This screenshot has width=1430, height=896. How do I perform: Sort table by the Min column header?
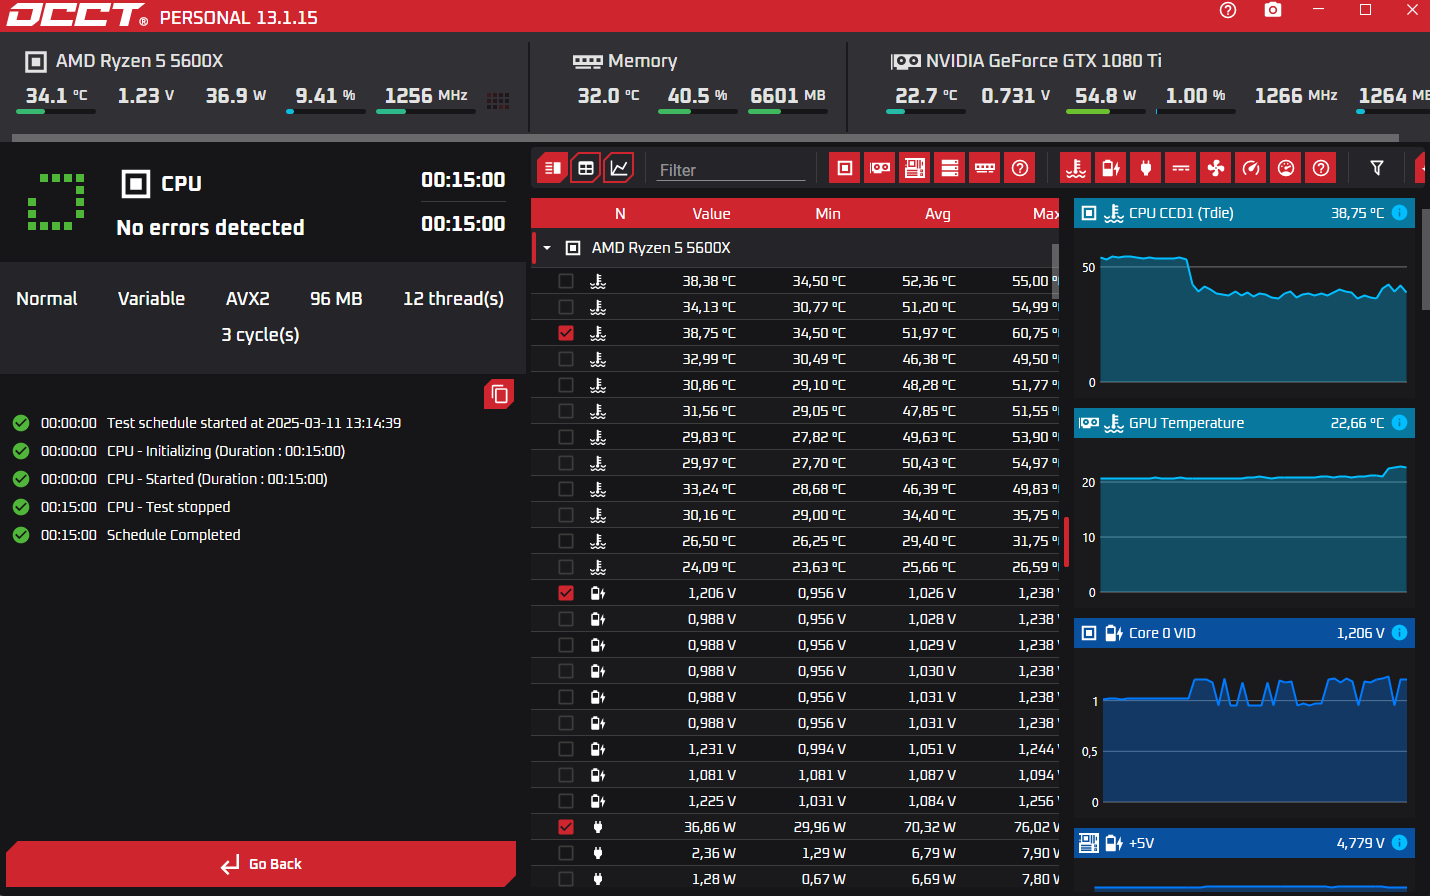pyautogui.click(x=828, y=214)
